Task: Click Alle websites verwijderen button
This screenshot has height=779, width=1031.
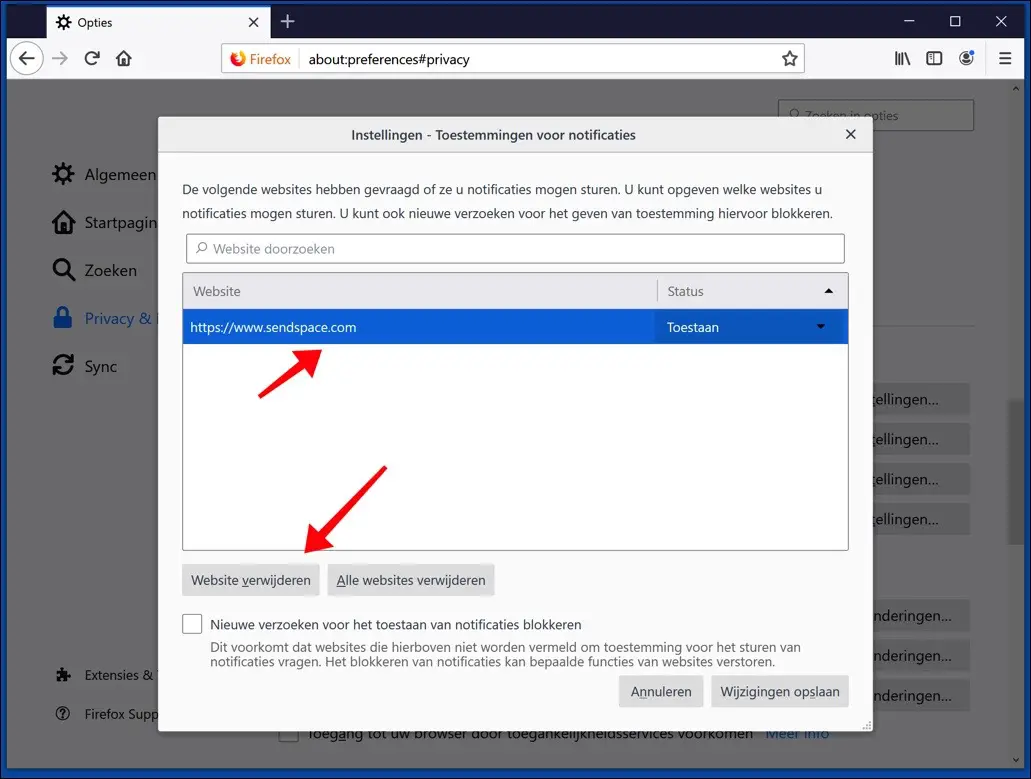Action: 410,580
